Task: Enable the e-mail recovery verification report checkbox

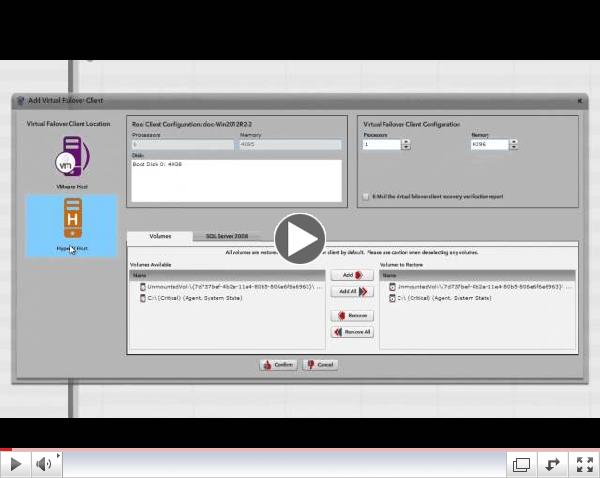Action: pos(366,196)
